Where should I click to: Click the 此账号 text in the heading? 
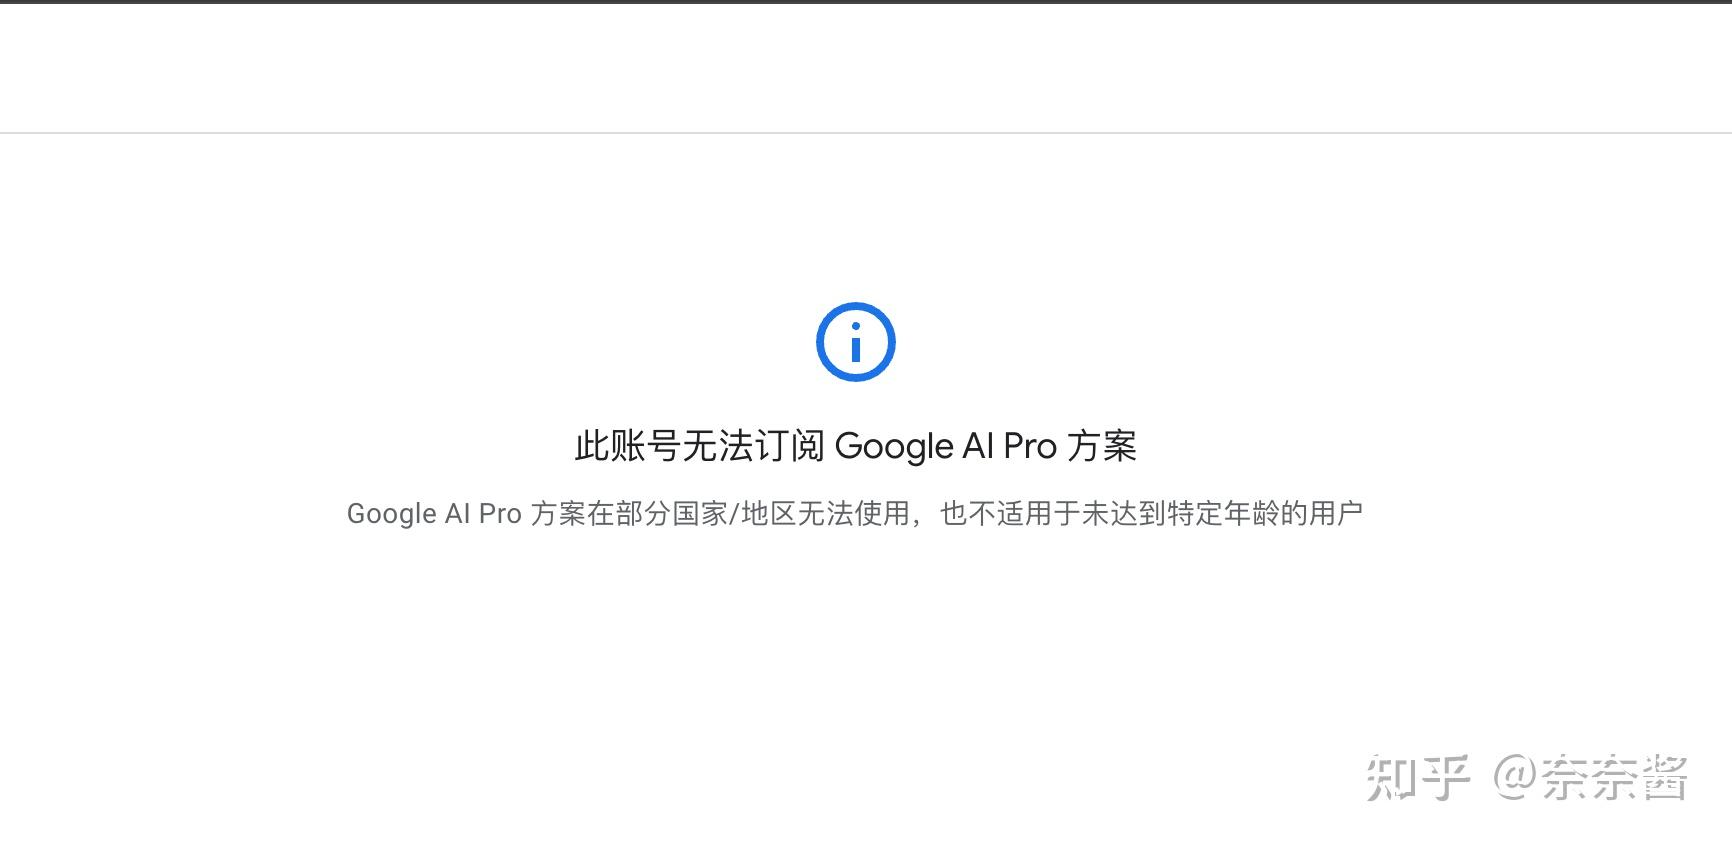(627, 446)
